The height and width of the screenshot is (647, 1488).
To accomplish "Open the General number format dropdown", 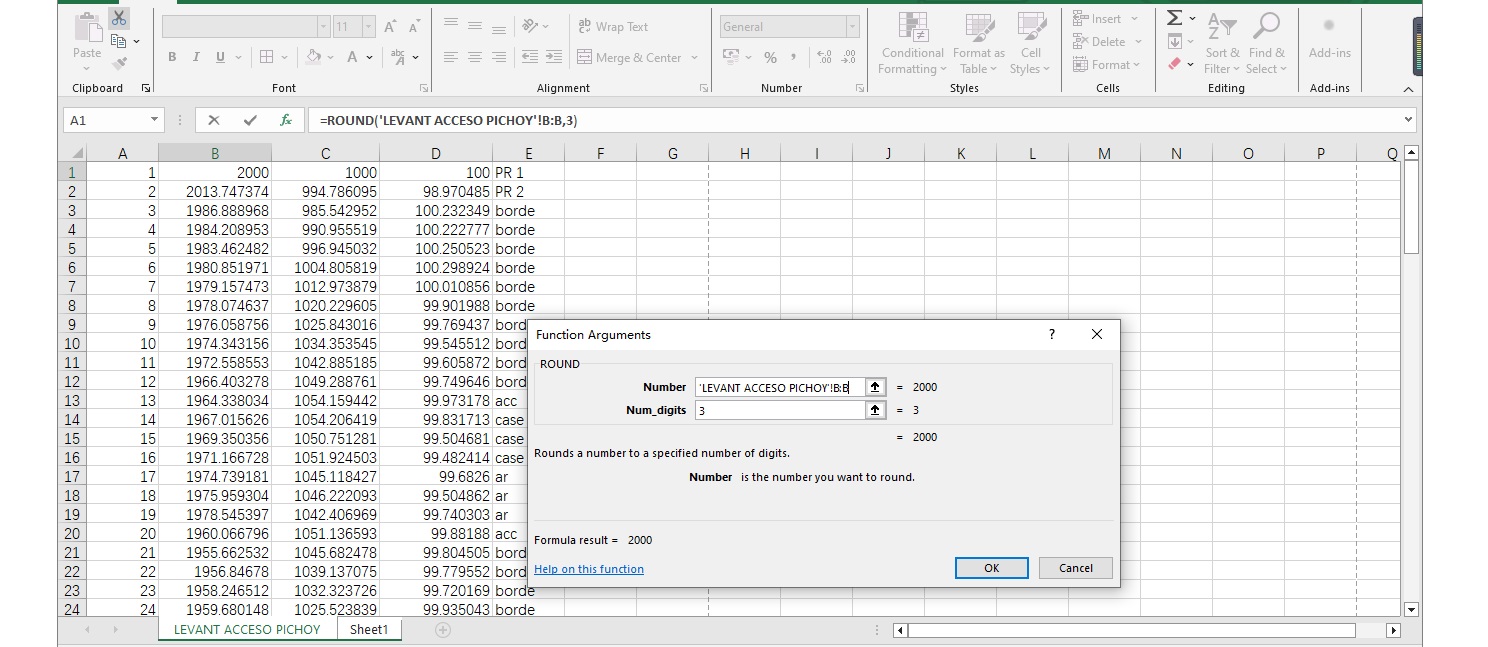I will point(852,27).
